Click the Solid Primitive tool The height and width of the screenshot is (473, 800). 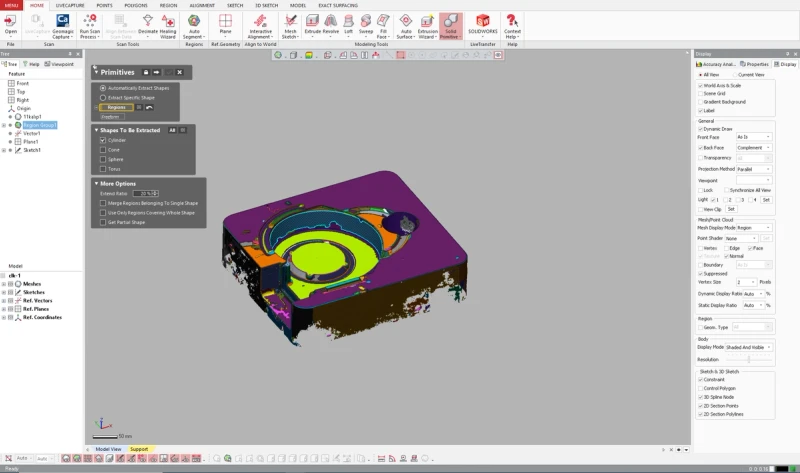point(451,26)
